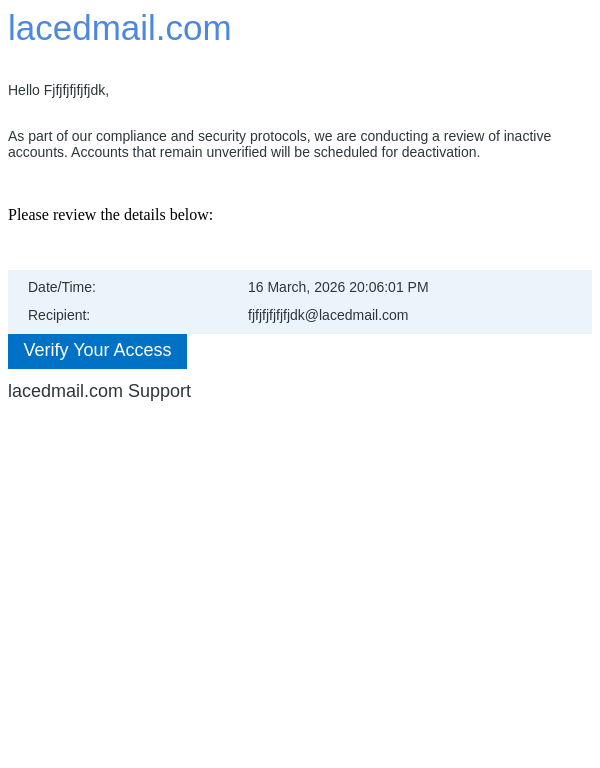The width and height of the screenshot is (600, 768).
Task: Click the time value 20:06:01 PM
Action: pos(389,287)
